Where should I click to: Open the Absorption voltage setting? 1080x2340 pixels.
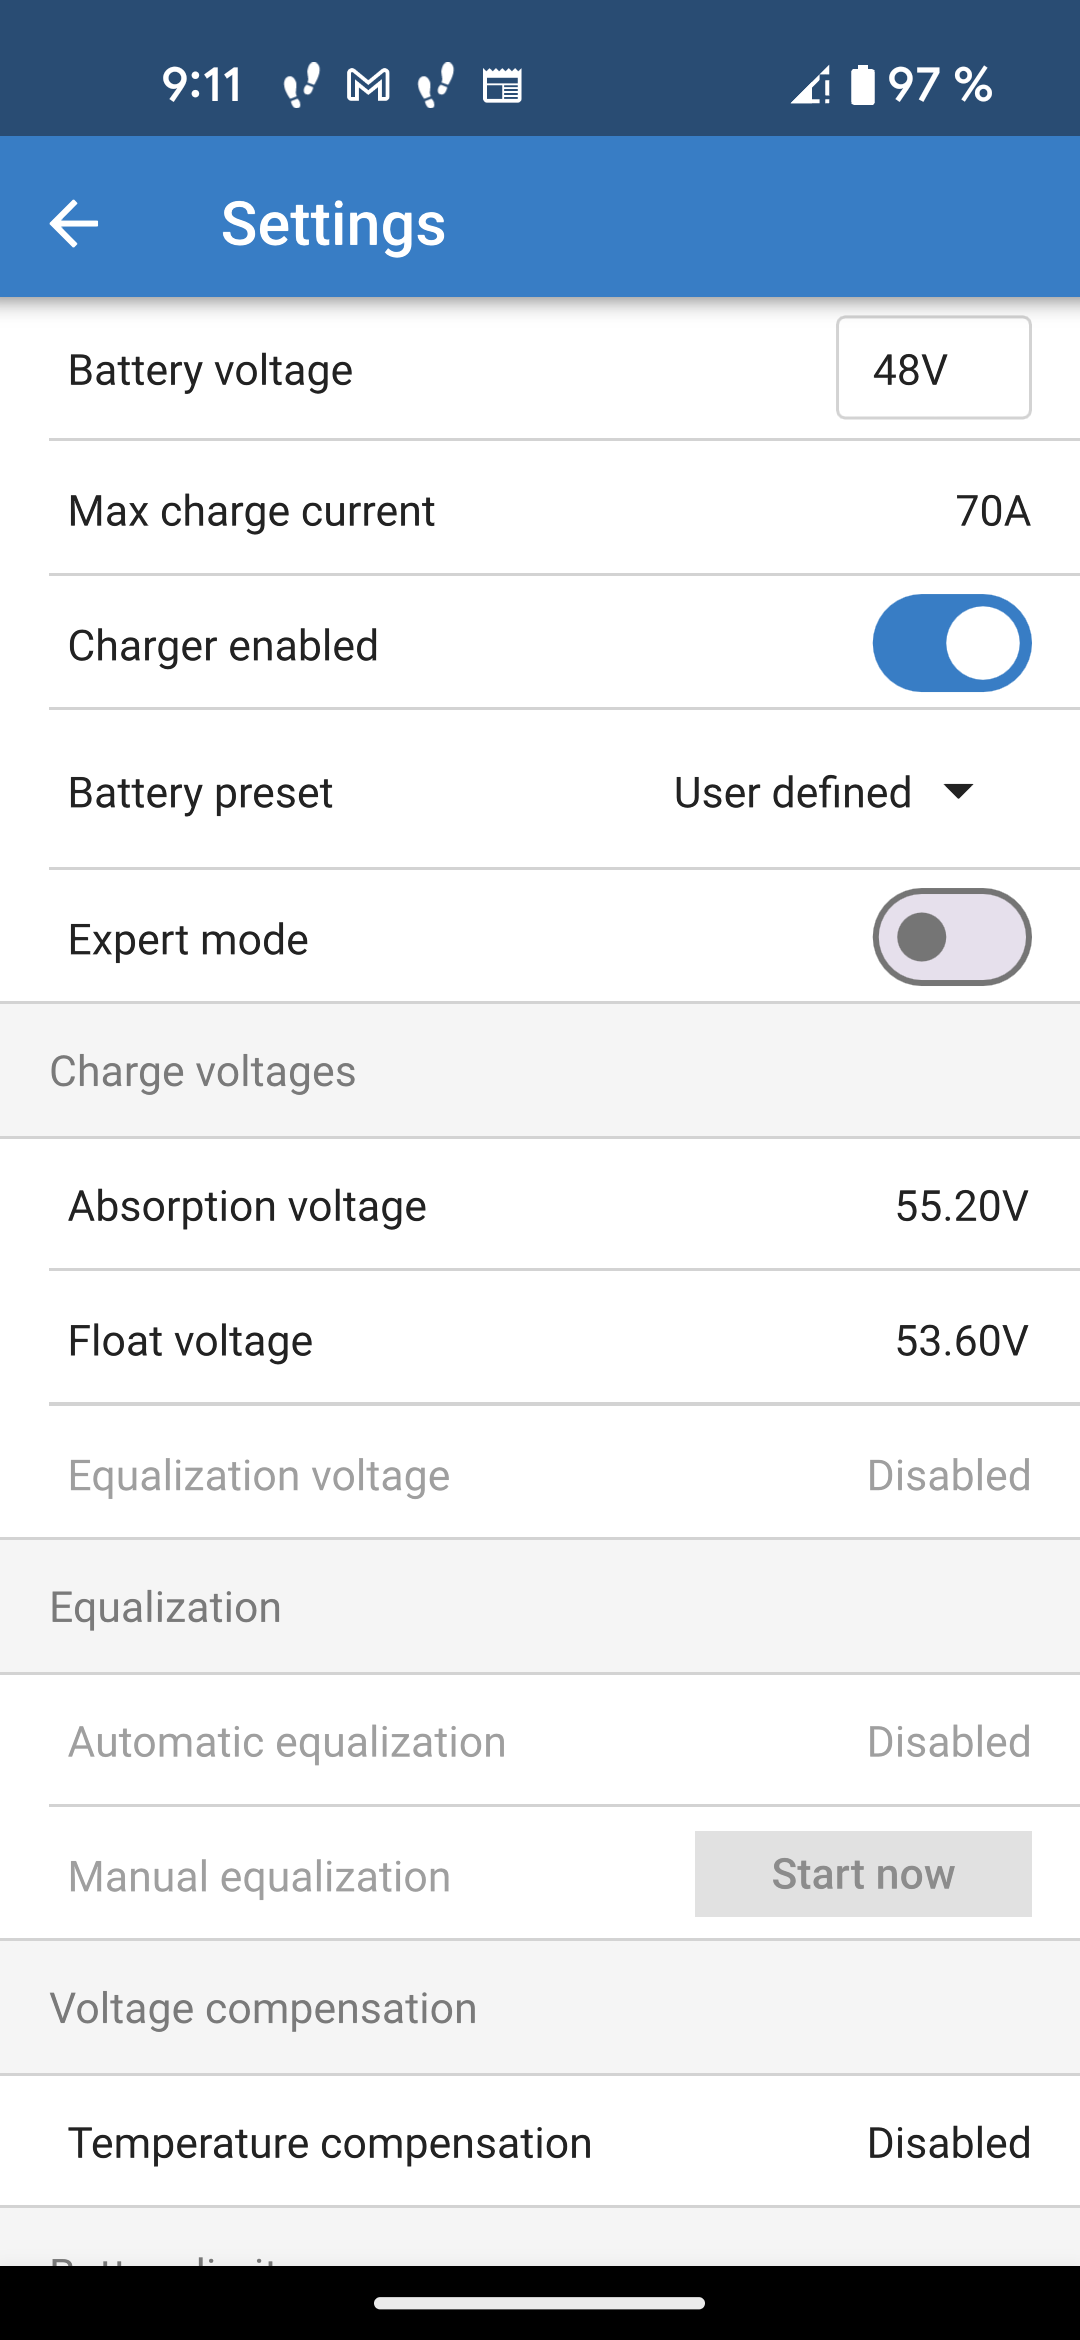[x=540, y=1206]
